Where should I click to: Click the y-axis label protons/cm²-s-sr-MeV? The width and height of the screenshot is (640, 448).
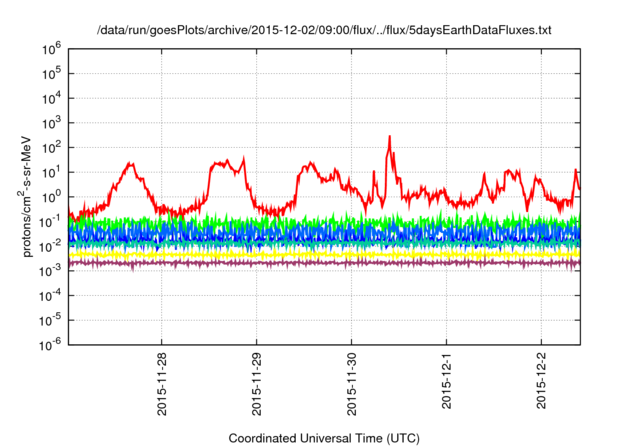tap(25, 195)
